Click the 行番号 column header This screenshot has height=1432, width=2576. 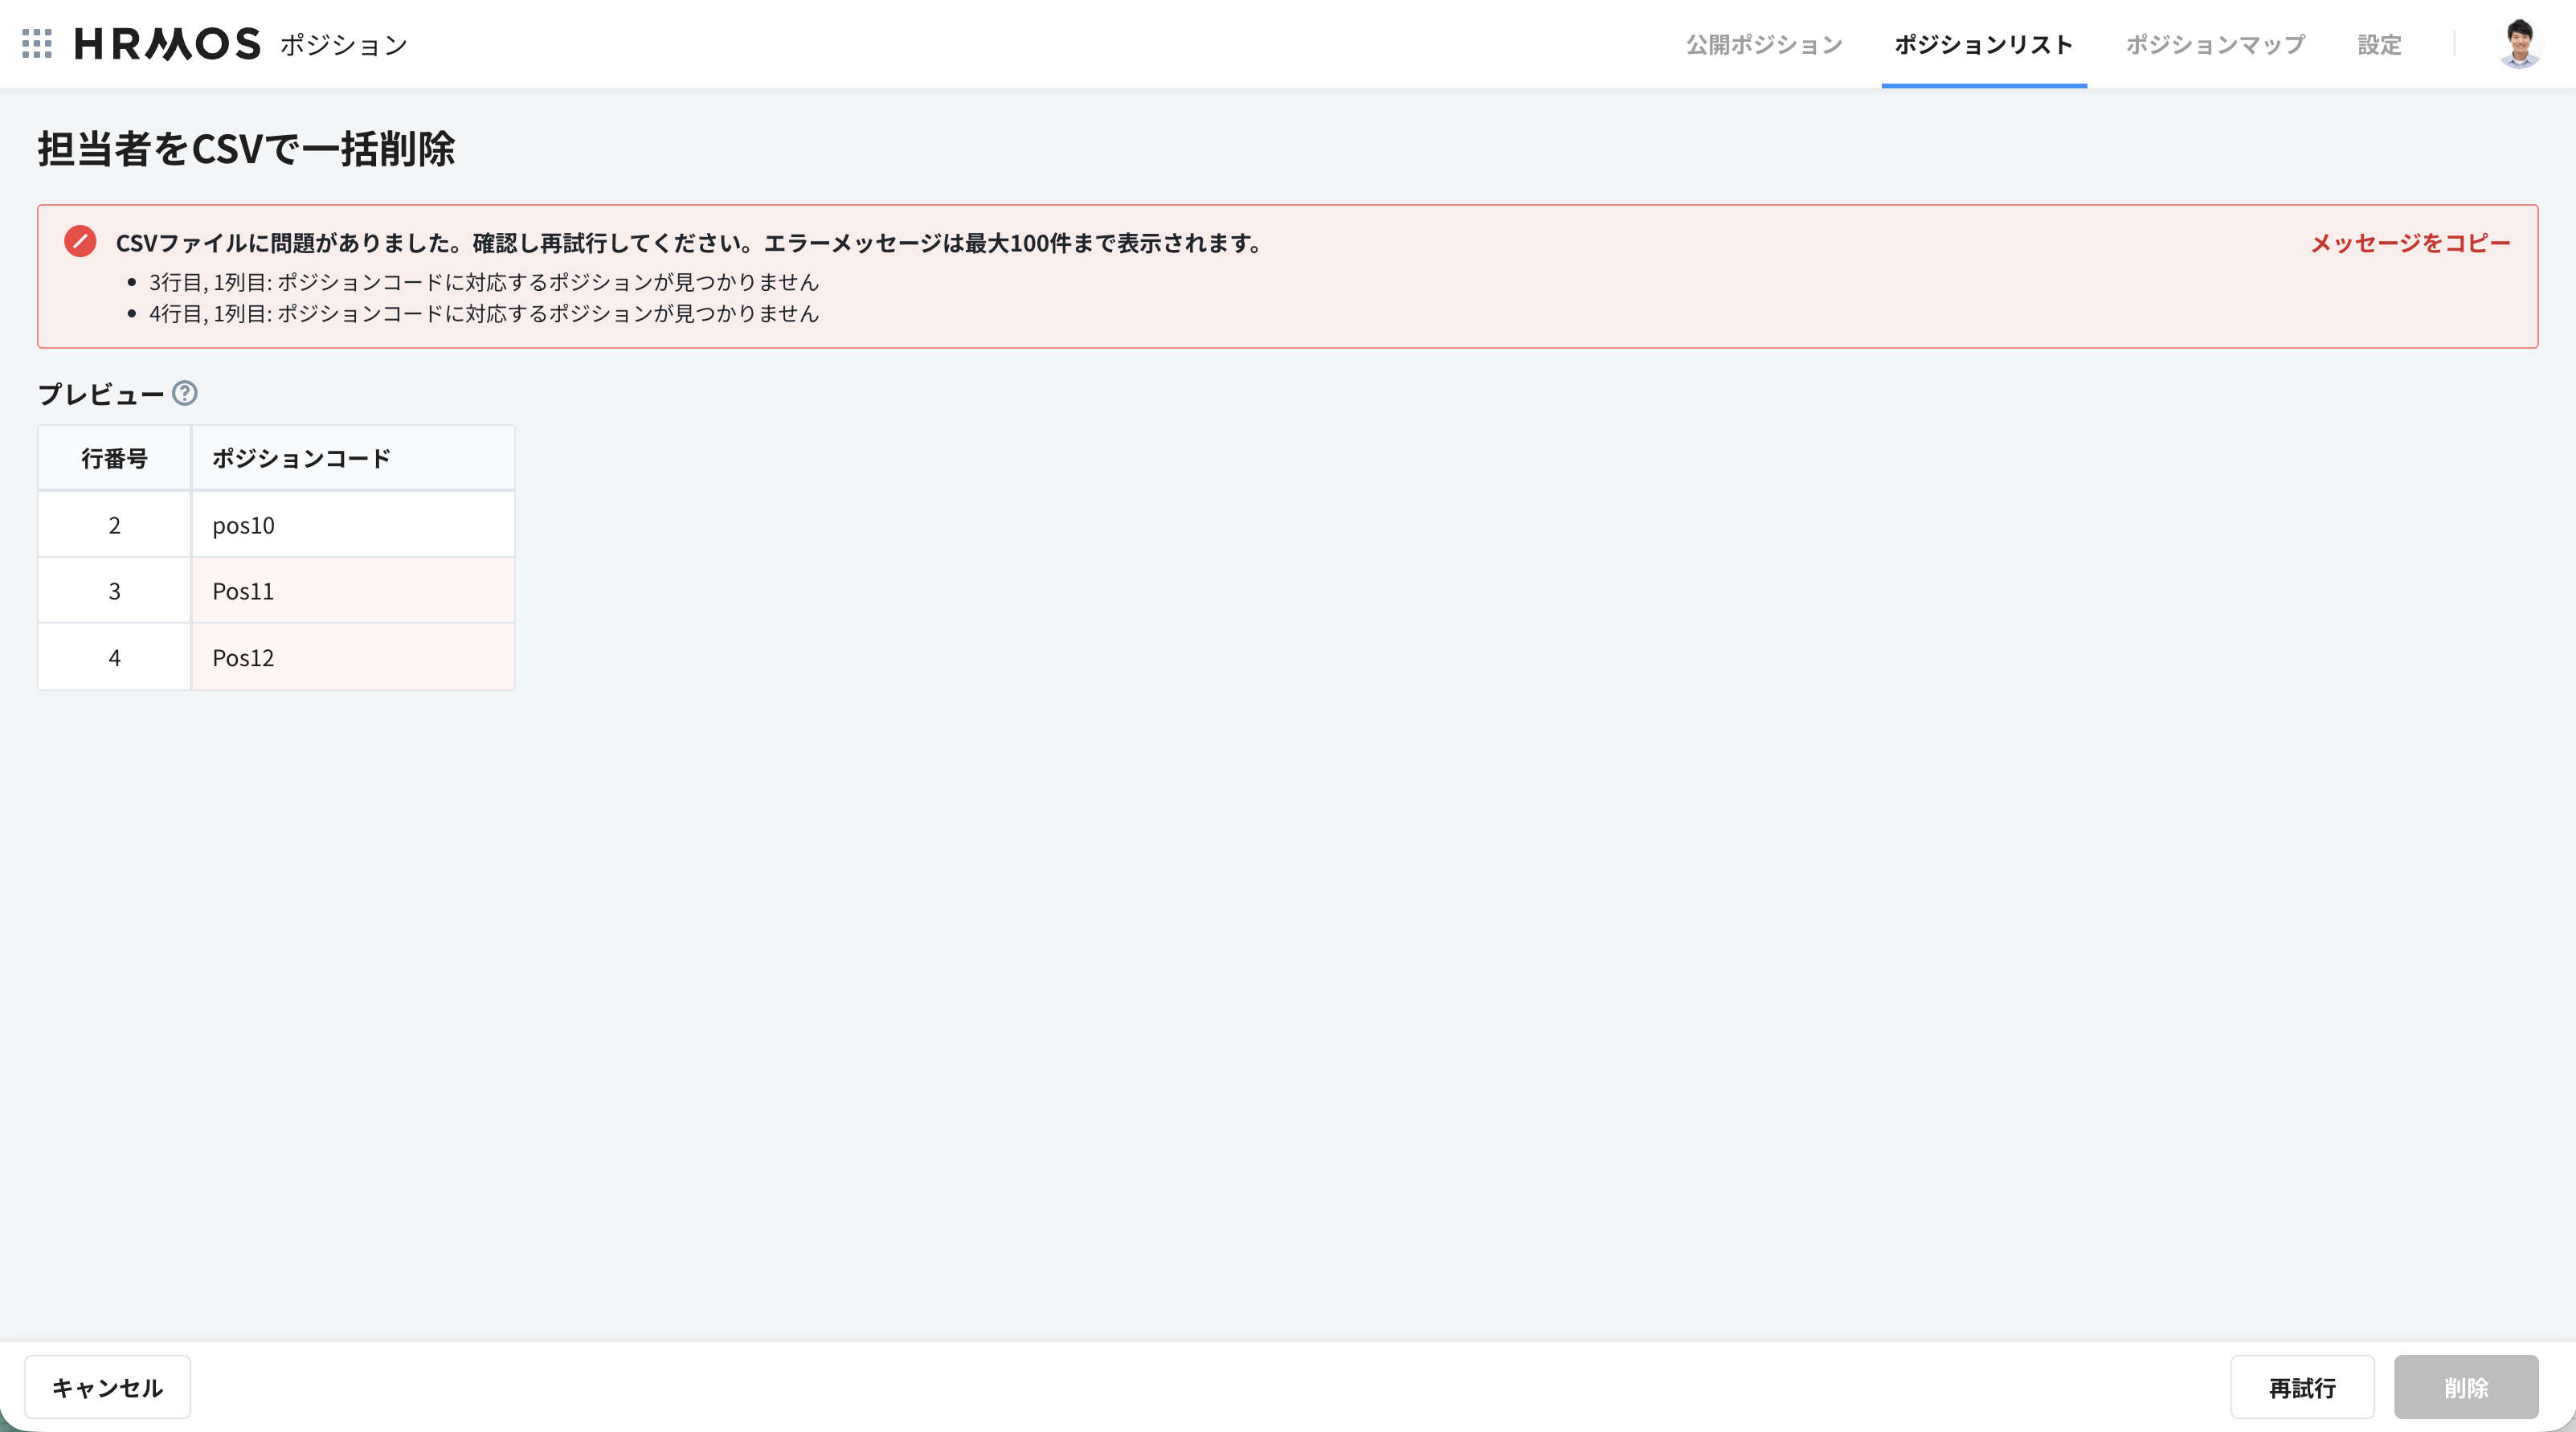pyautogui.click(x=114, y=458)
